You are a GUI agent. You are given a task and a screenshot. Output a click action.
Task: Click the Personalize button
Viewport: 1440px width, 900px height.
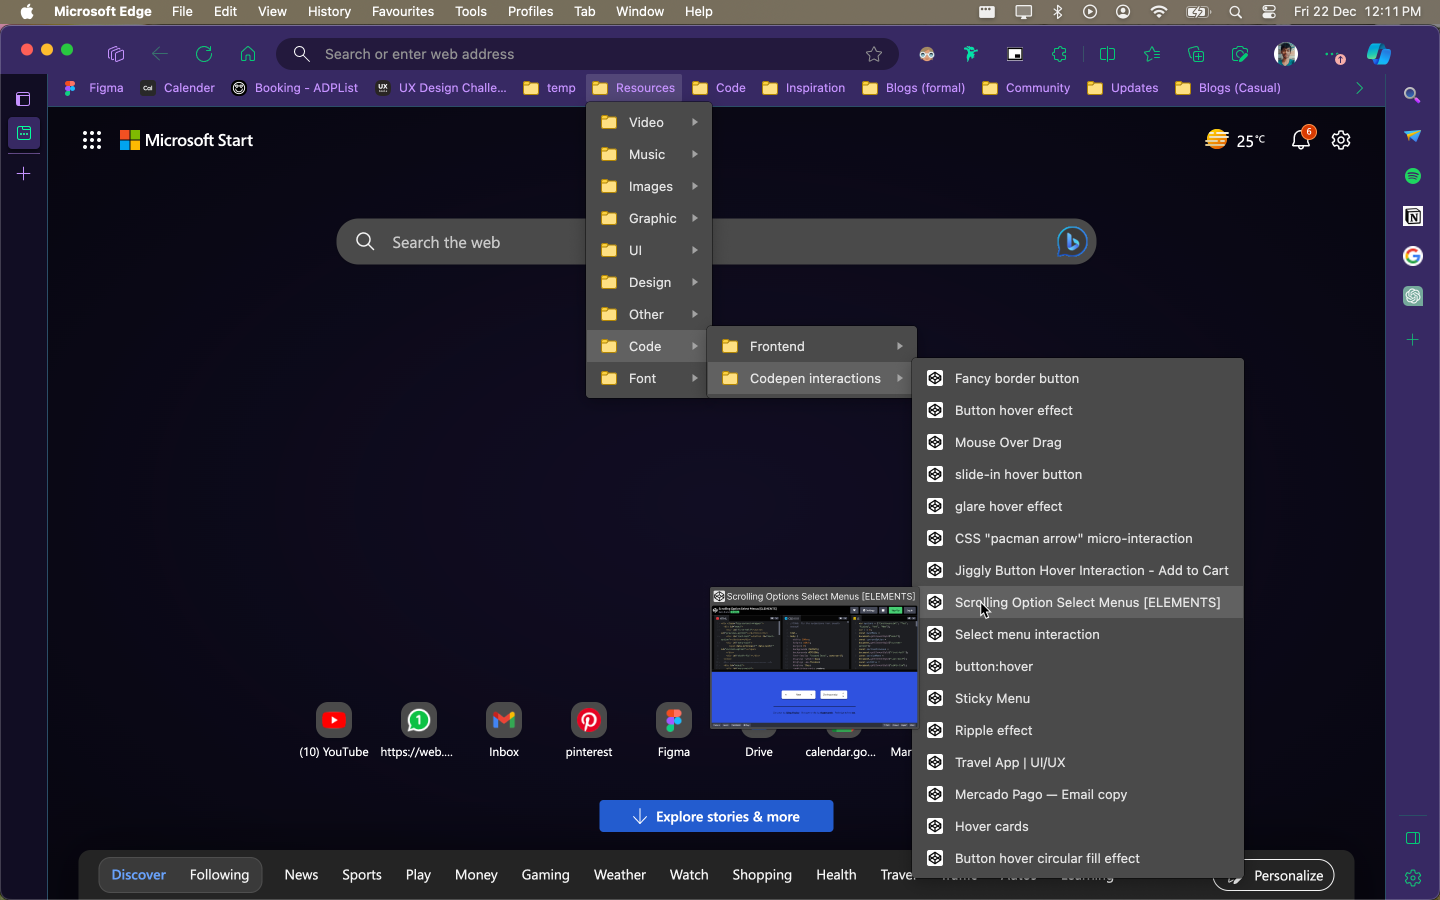point(1274,875)
